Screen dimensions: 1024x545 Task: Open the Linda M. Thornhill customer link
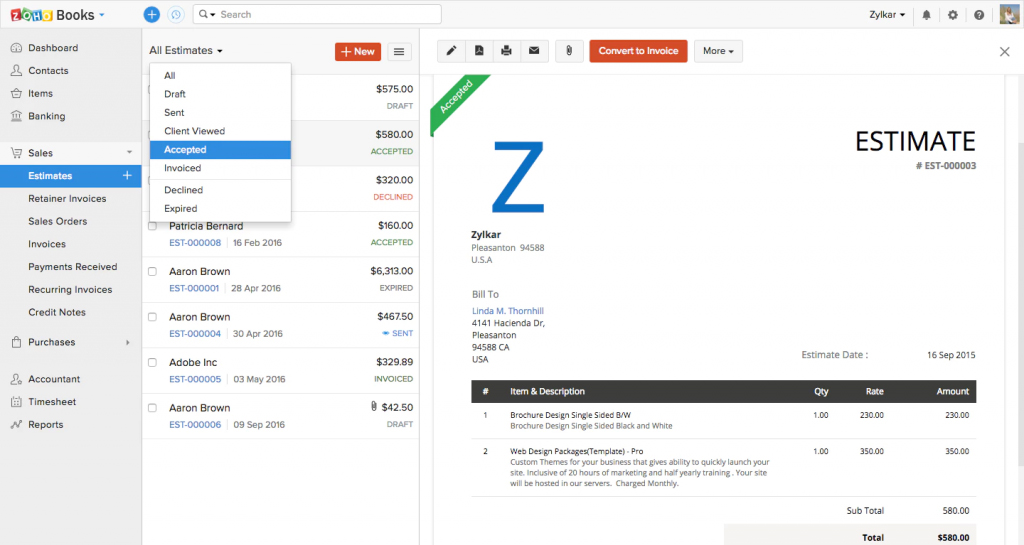(x=508, y=311)
